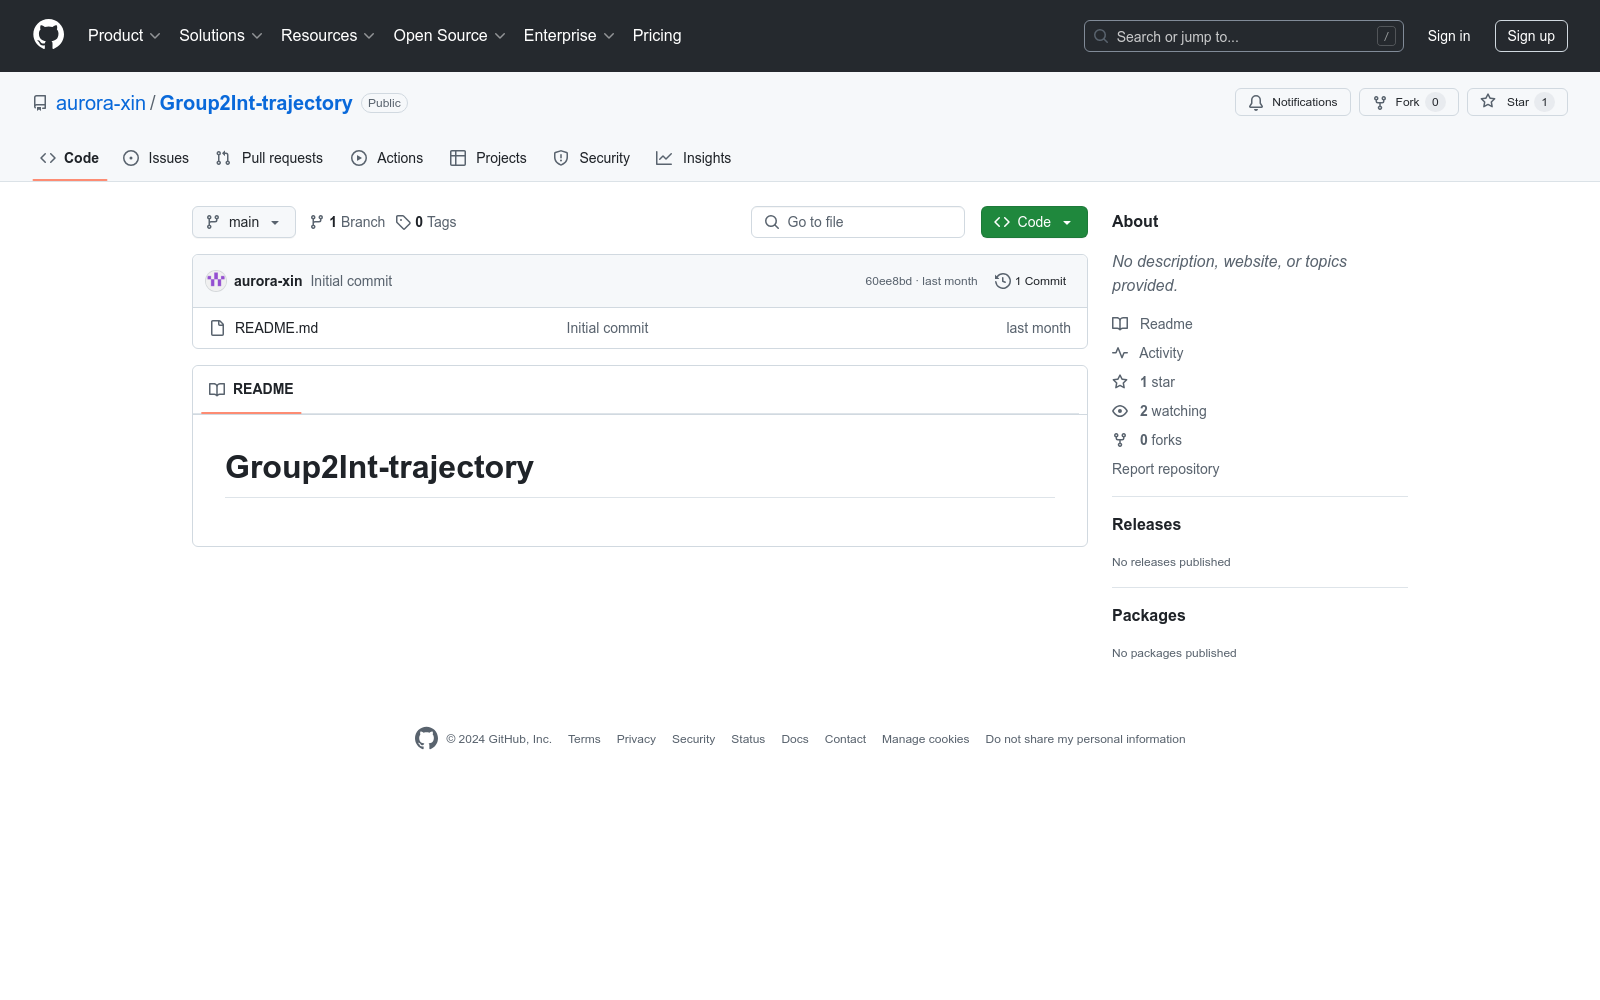Image resolution: width=1600 pixels, height=1000 pixels.
Task: Switch to the Issues tab
Action: click(x=156, y=158)
